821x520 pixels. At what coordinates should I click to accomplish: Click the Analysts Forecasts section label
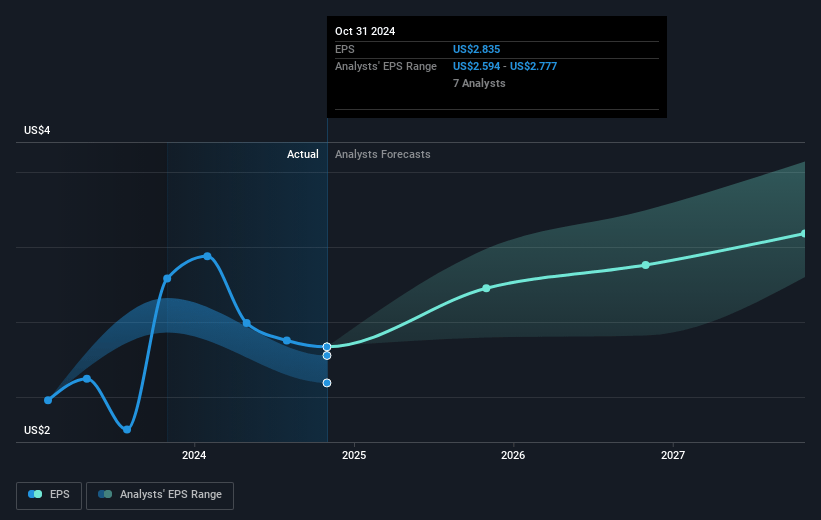click(x=383, y=154)
